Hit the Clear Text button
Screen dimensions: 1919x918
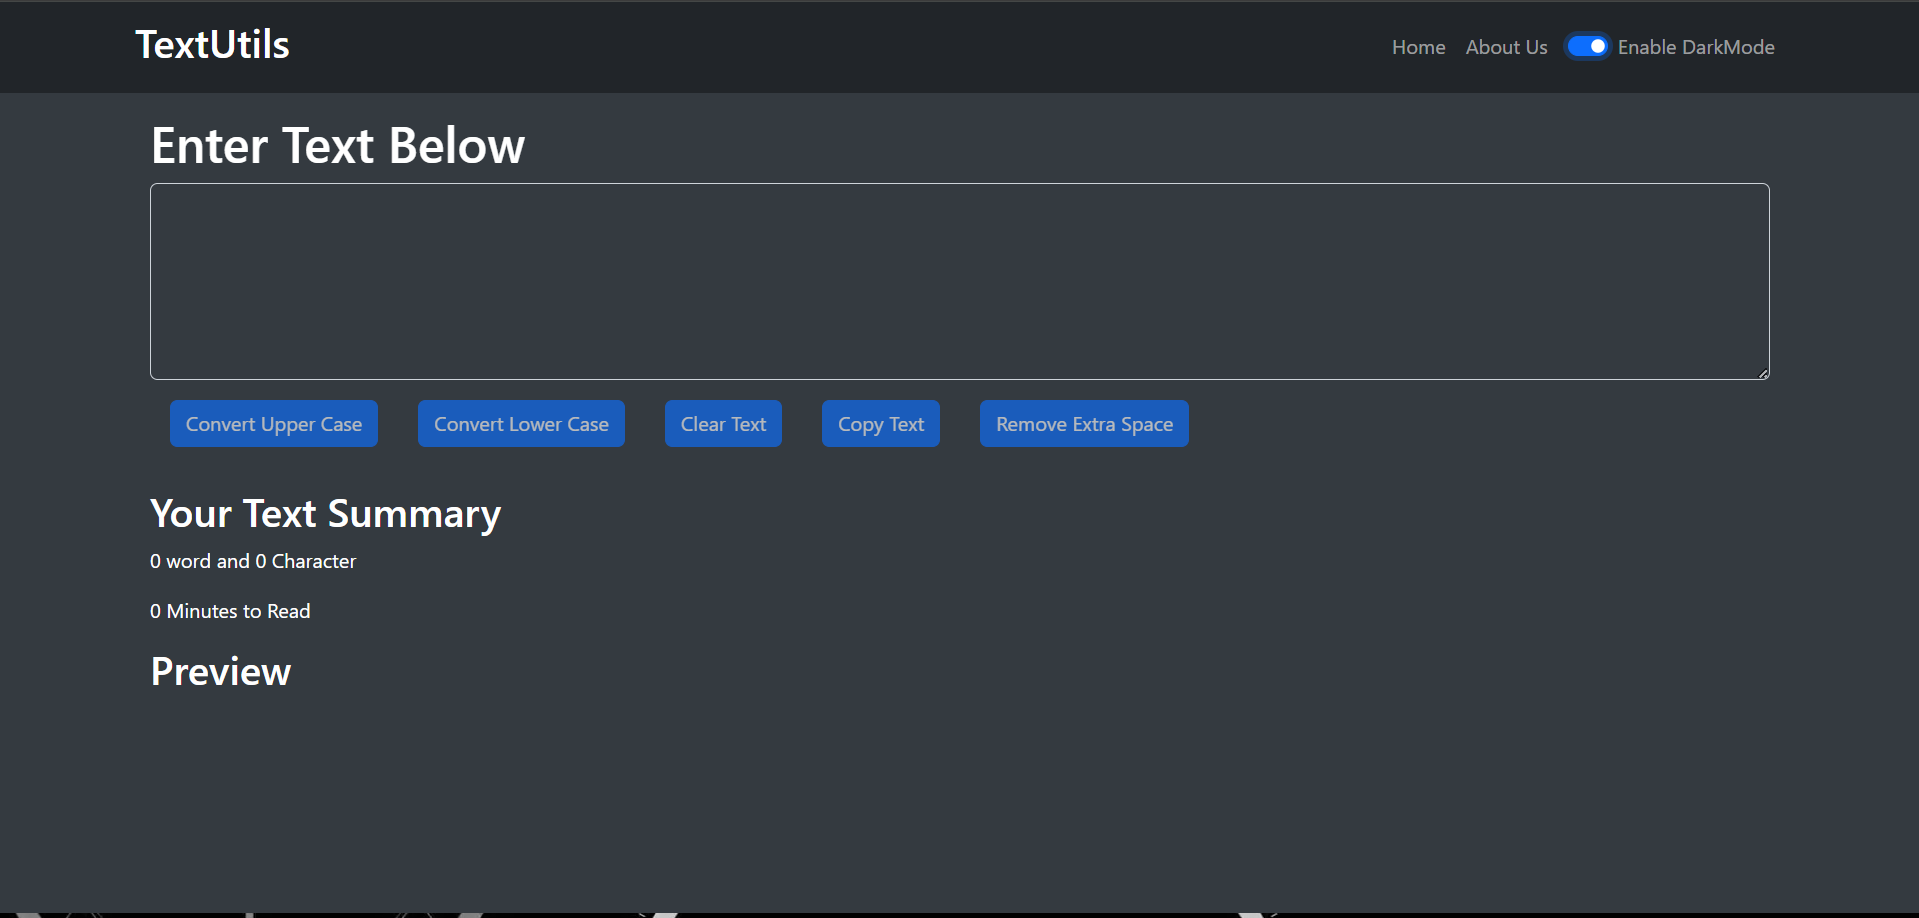pos(723,424)
